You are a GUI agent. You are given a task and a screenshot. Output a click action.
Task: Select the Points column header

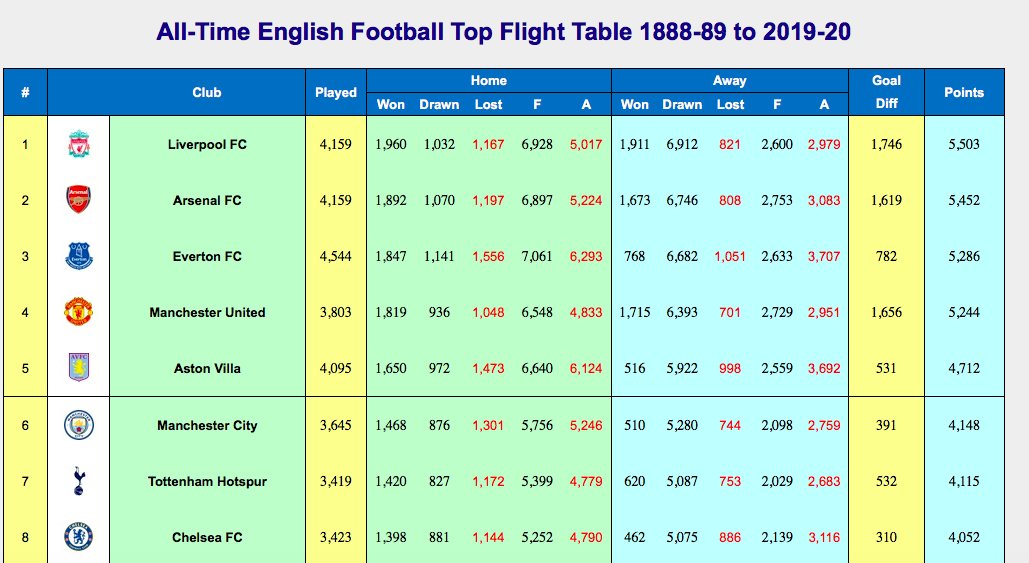pyautogui.click(x=964, y=92)
